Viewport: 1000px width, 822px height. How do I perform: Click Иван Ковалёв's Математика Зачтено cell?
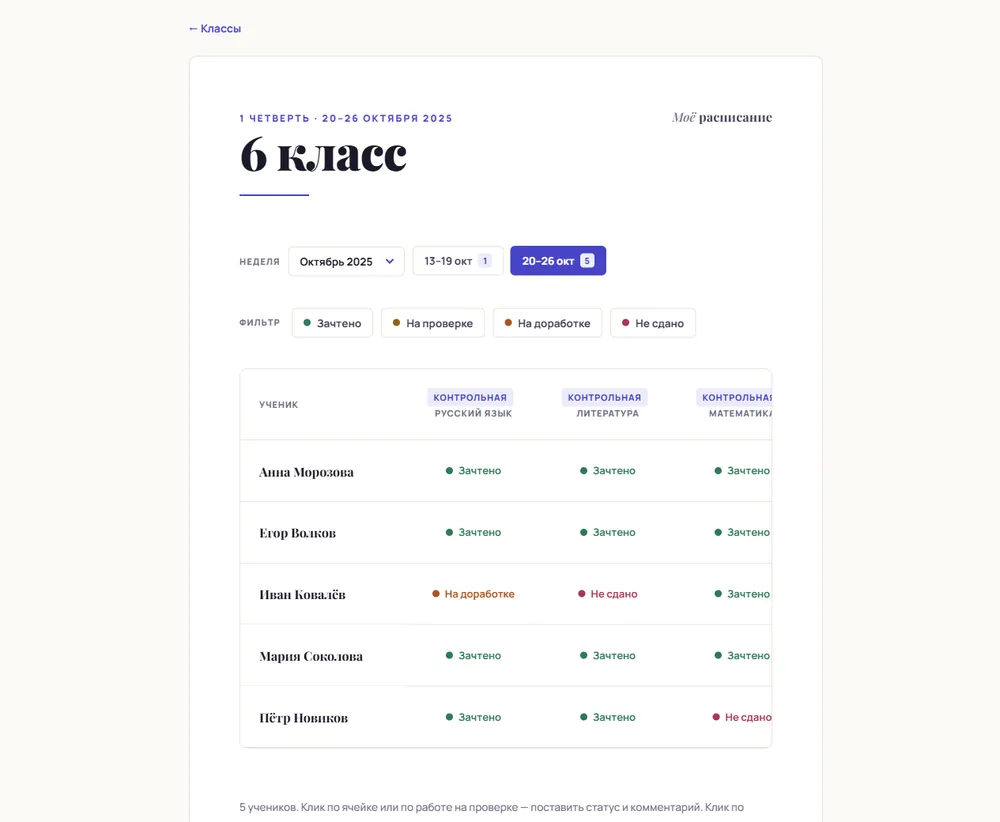(742, 594)
